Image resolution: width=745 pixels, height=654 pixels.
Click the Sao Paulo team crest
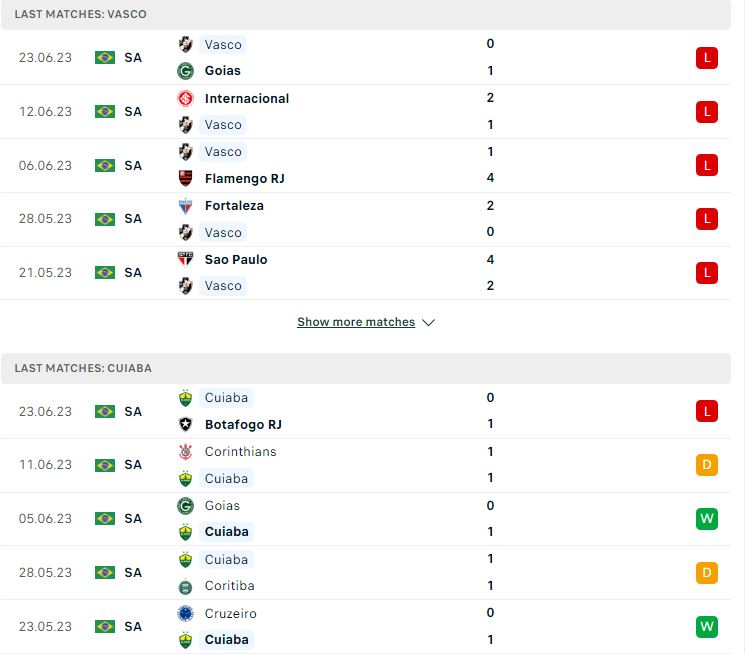point(185,260)
